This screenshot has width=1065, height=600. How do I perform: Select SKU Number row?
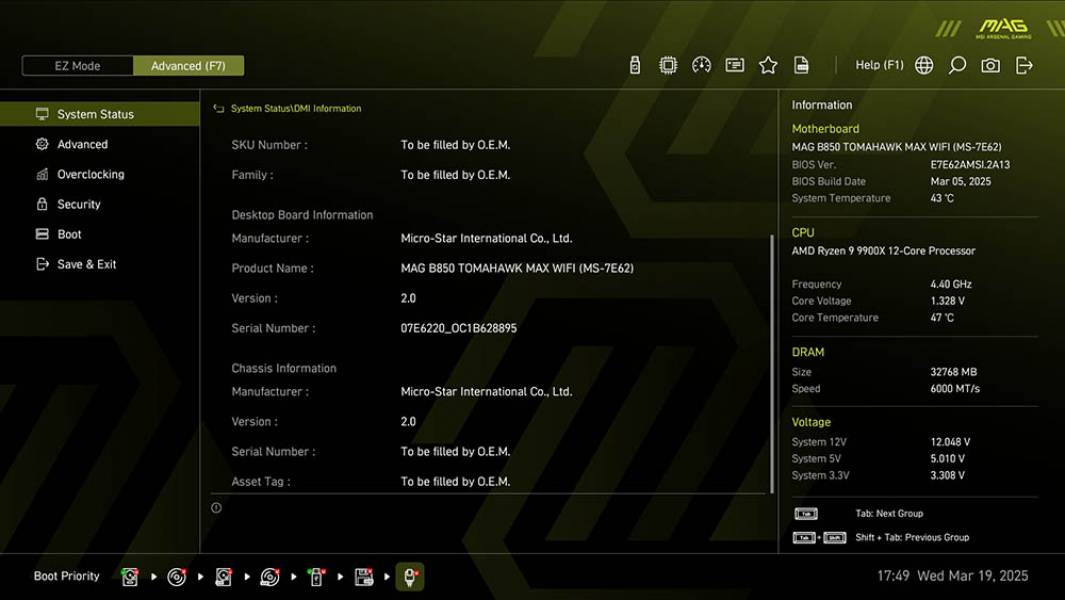[489, 145]
